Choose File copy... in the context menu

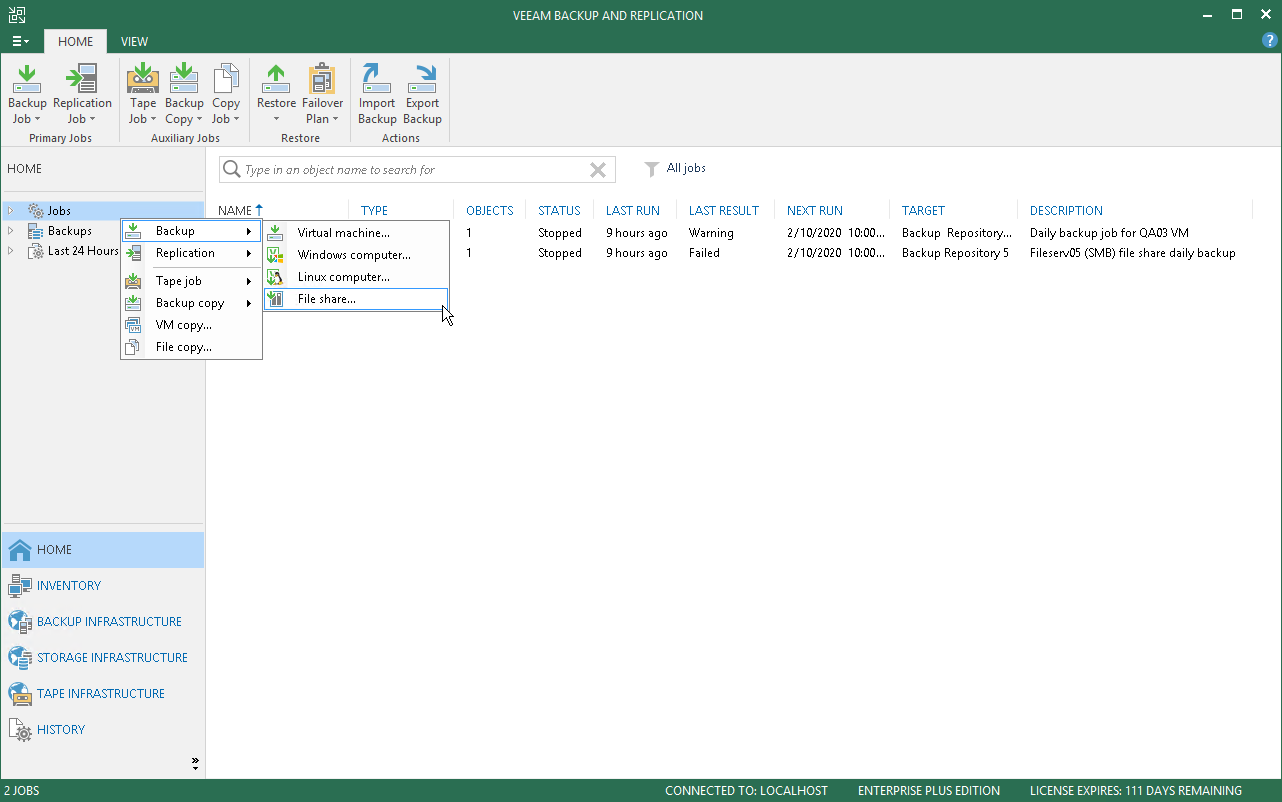point(191,347)
